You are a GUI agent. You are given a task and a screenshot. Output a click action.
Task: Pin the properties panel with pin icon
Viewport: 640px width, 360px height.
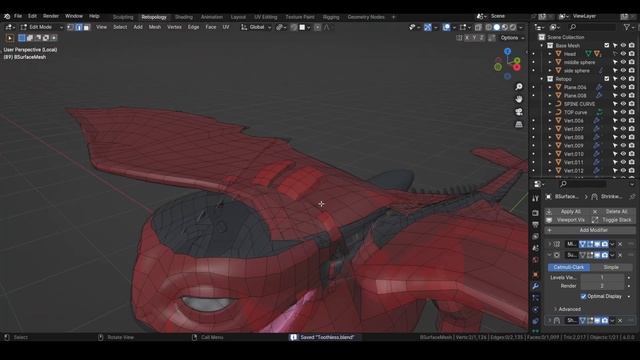tap(632, 197)
